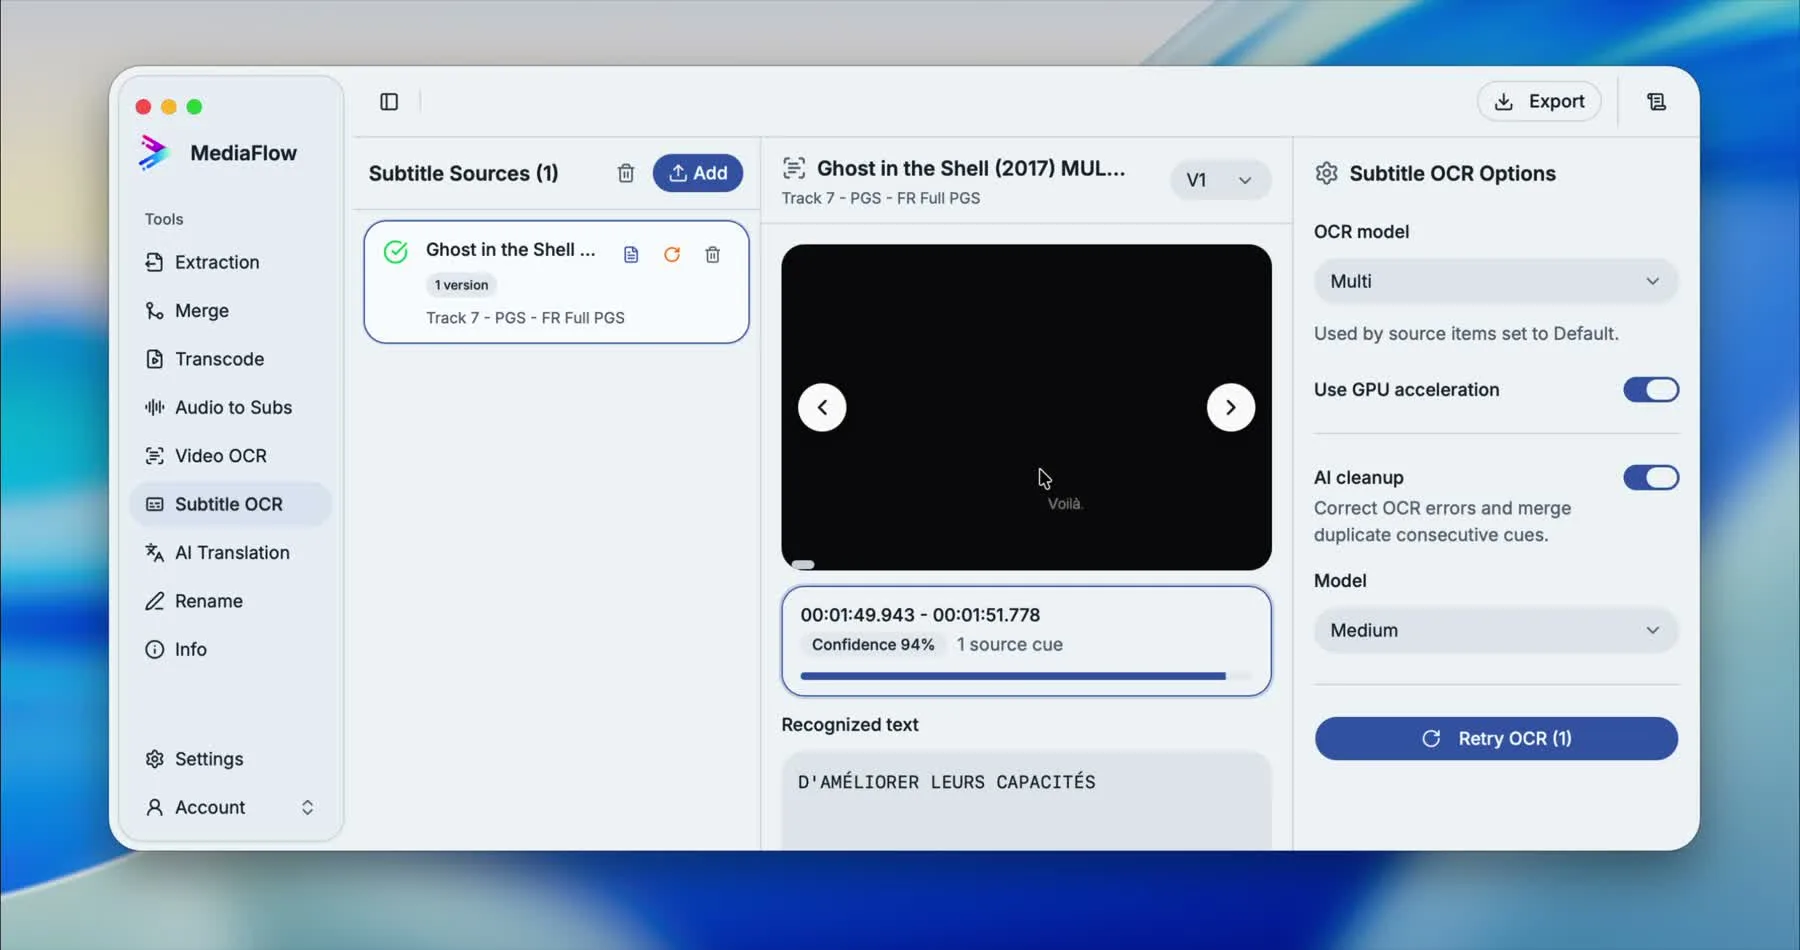Open the Merge tool
The width and height of the screenshot is (1800, 950).
point(231,311)
